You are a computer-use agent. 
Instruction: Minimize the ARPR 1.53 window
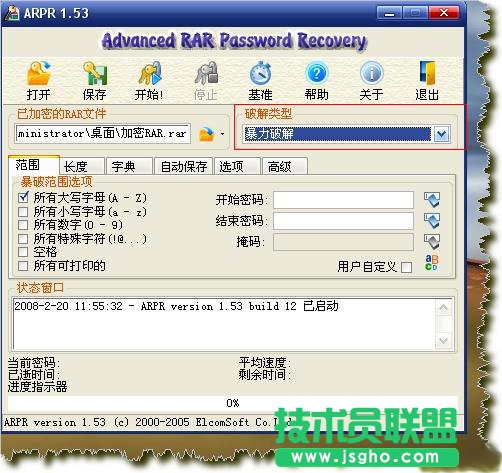pyautogui.click(x=389, y=13)
